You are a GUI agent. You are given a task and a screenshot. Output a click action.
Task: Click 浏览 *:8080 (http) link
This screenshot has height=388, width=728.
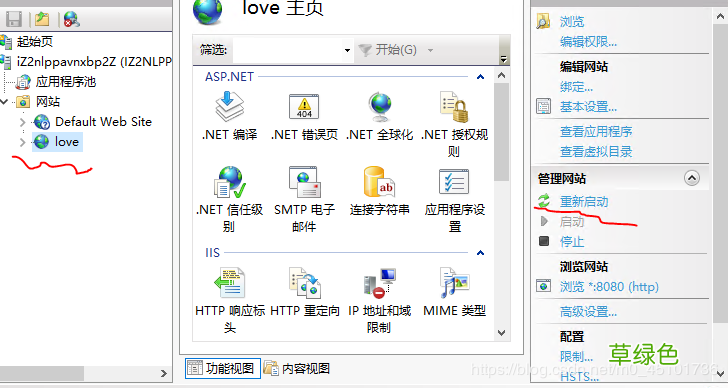coord(609,286)
